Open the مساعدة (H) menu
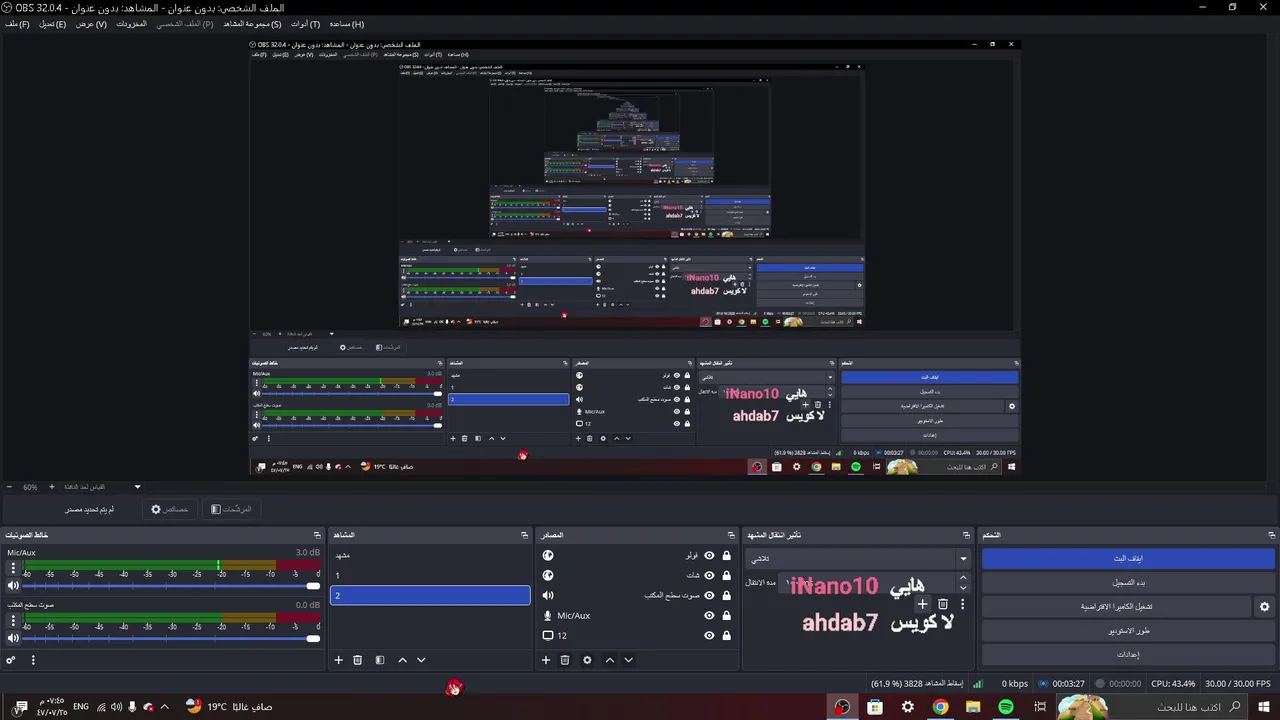 pos(346,24)
